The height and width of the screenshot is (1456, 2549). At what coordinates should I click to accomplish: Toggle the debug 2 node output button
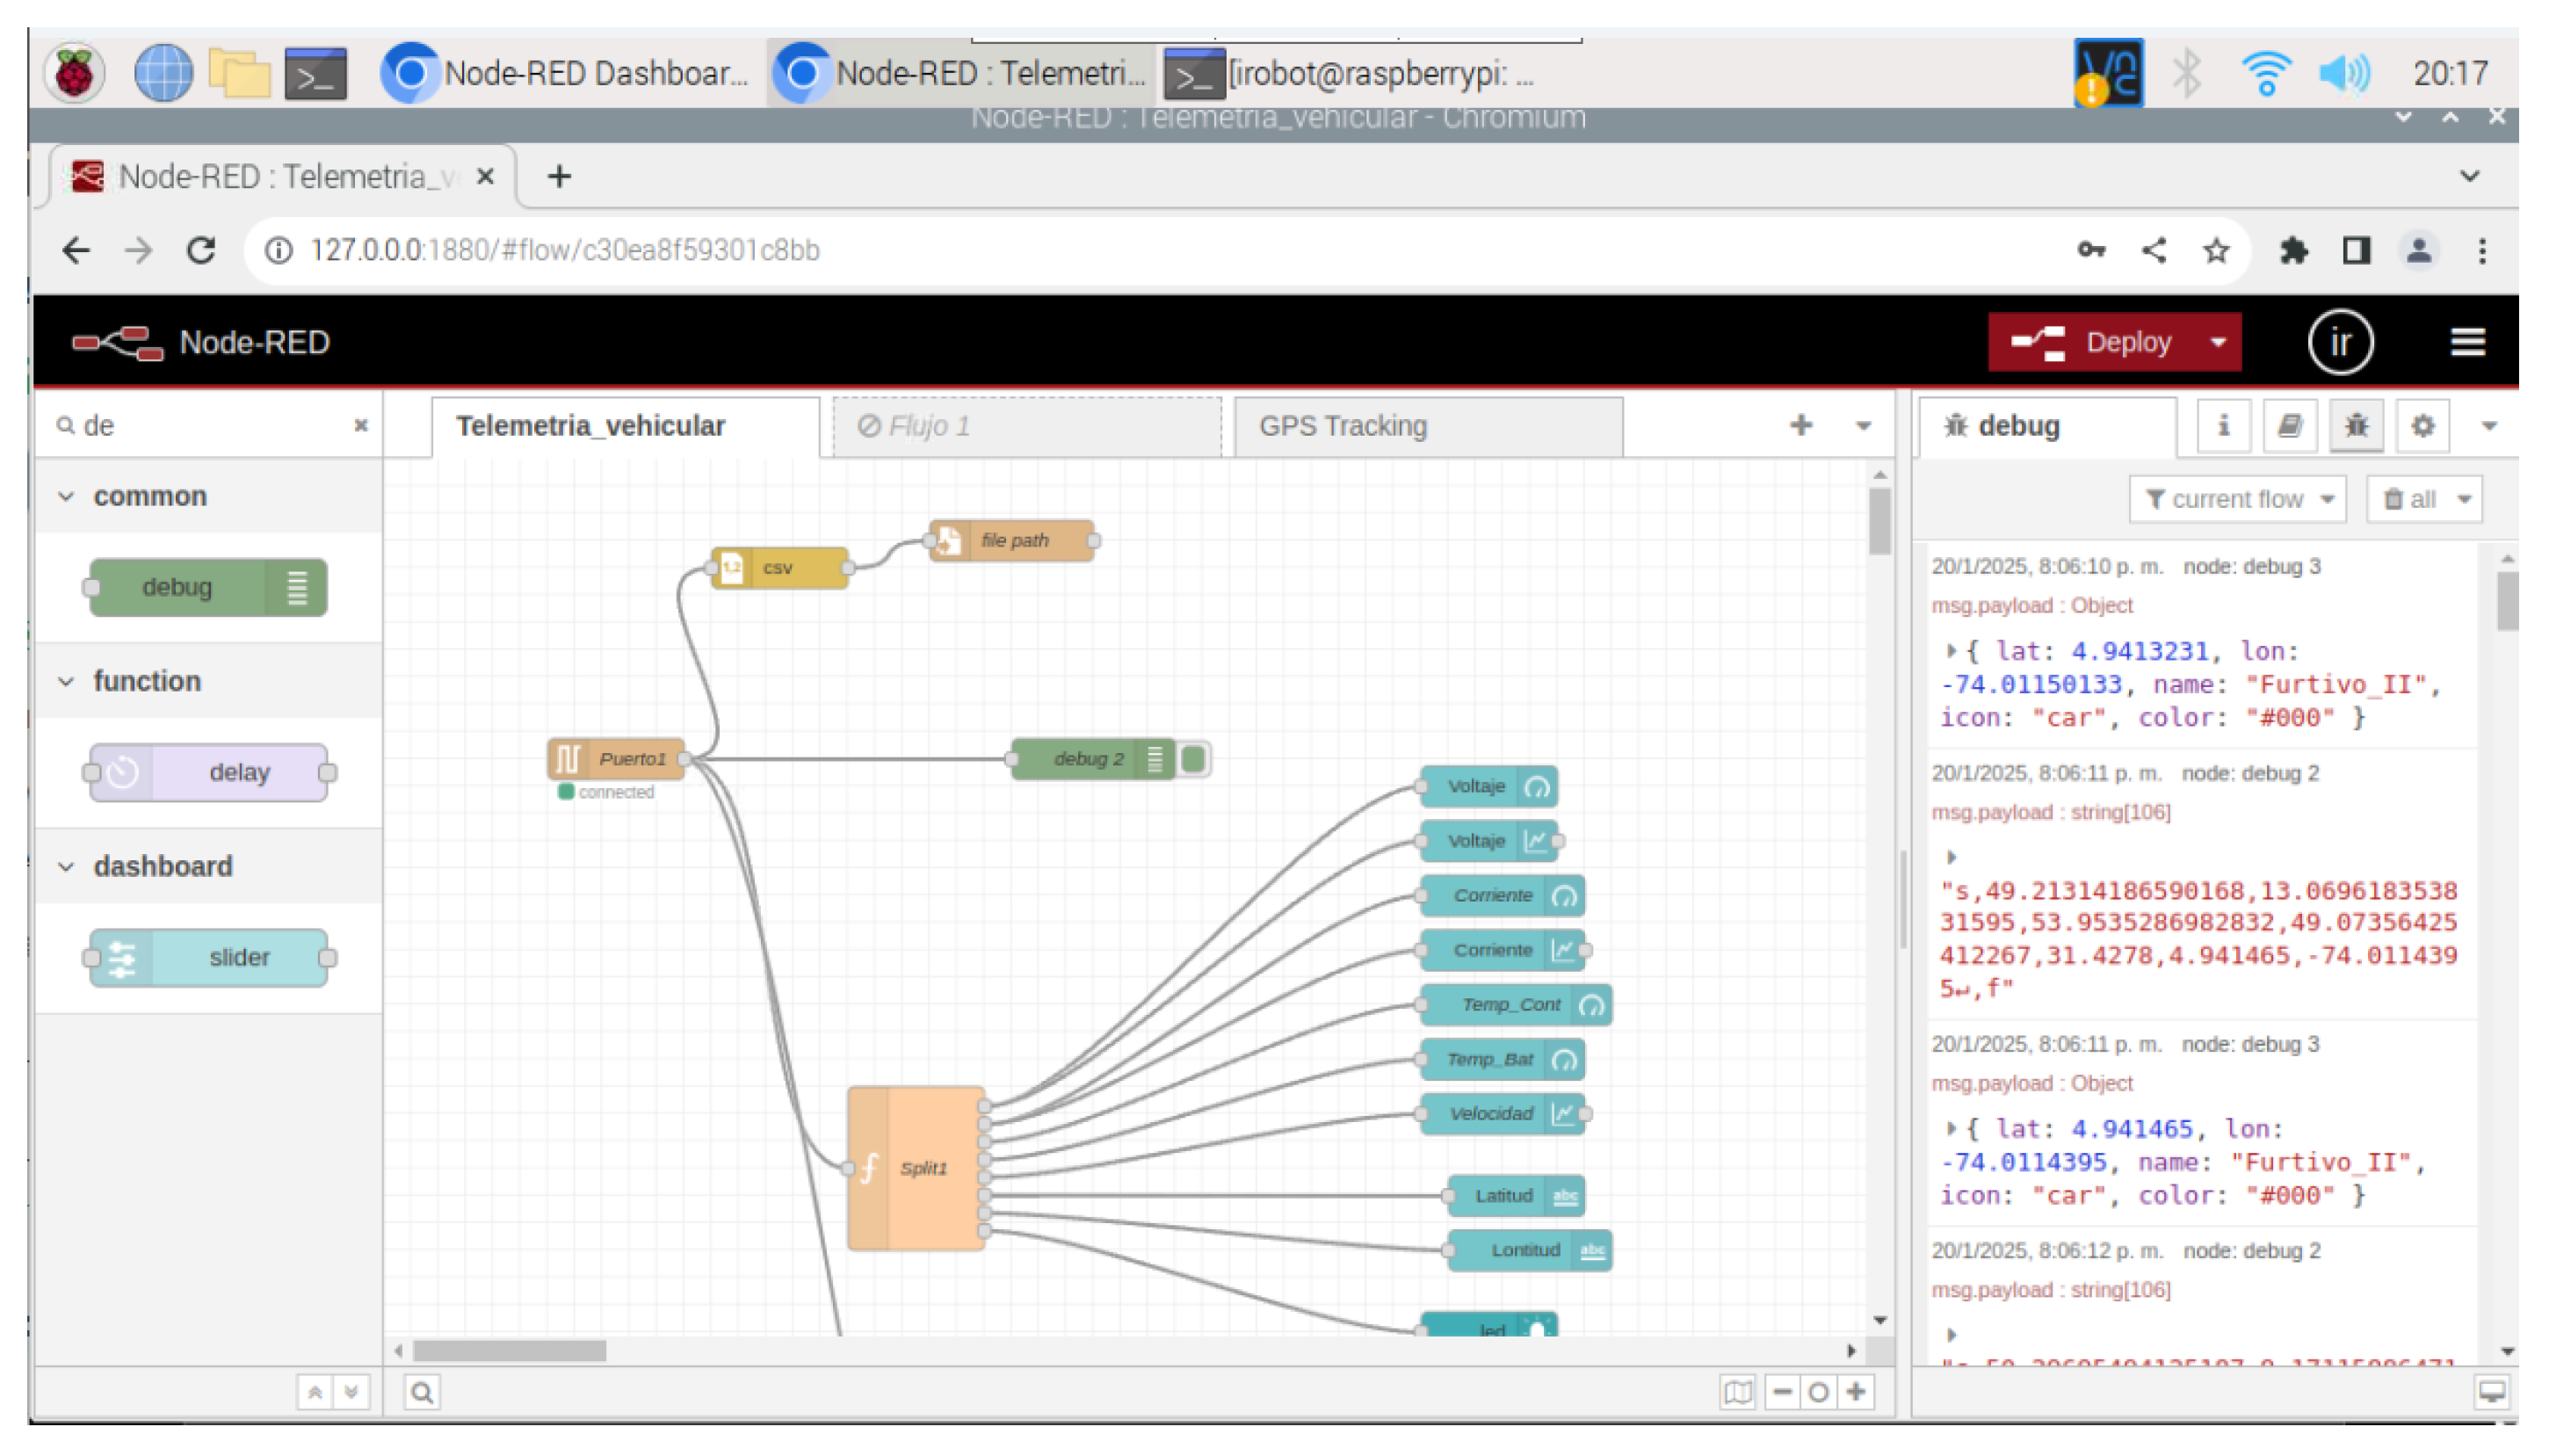click(x=1193, y=759)
